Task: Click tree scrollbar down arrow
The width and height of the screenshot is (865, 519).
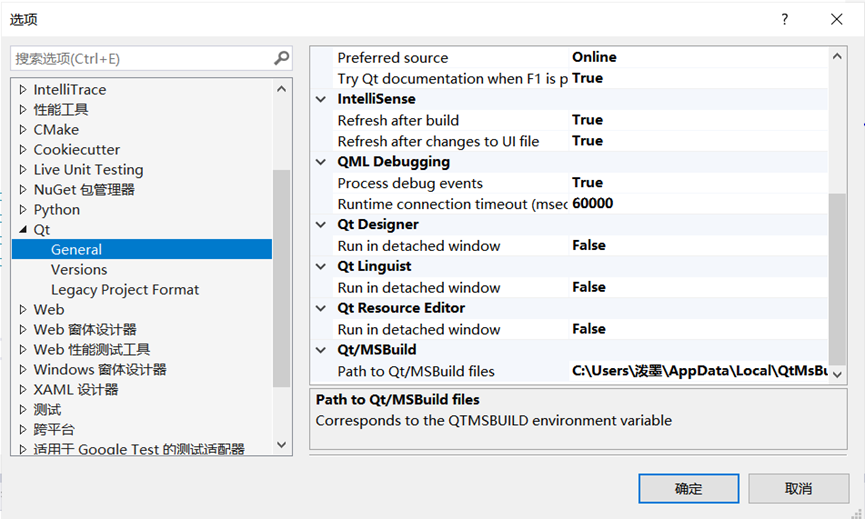Action: point(281,445)
